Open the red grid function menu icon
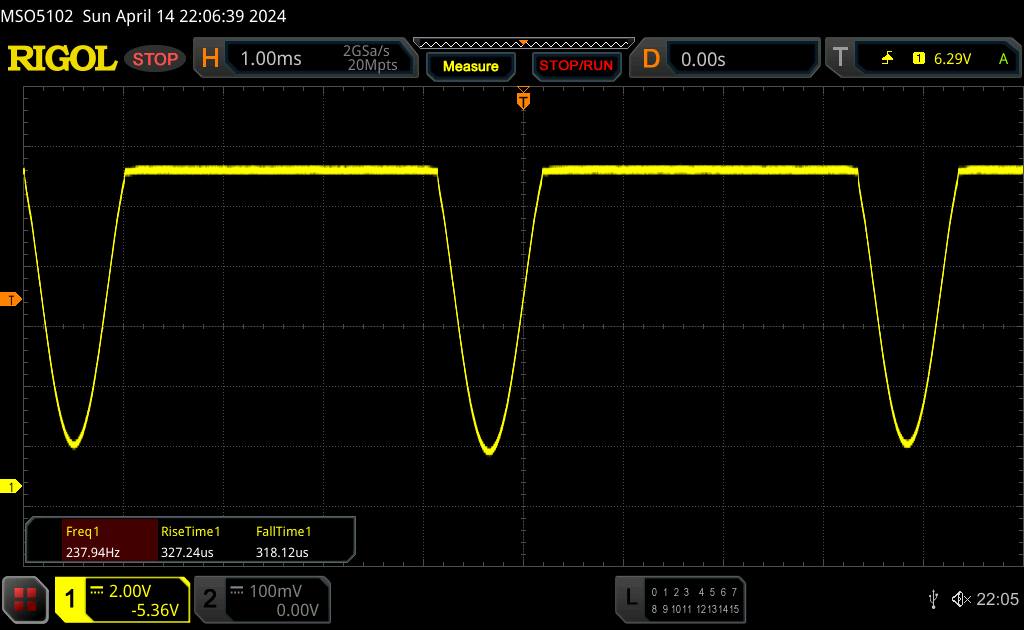The height and width of the screenshot is (630, 1024). [x=25, y=599]
